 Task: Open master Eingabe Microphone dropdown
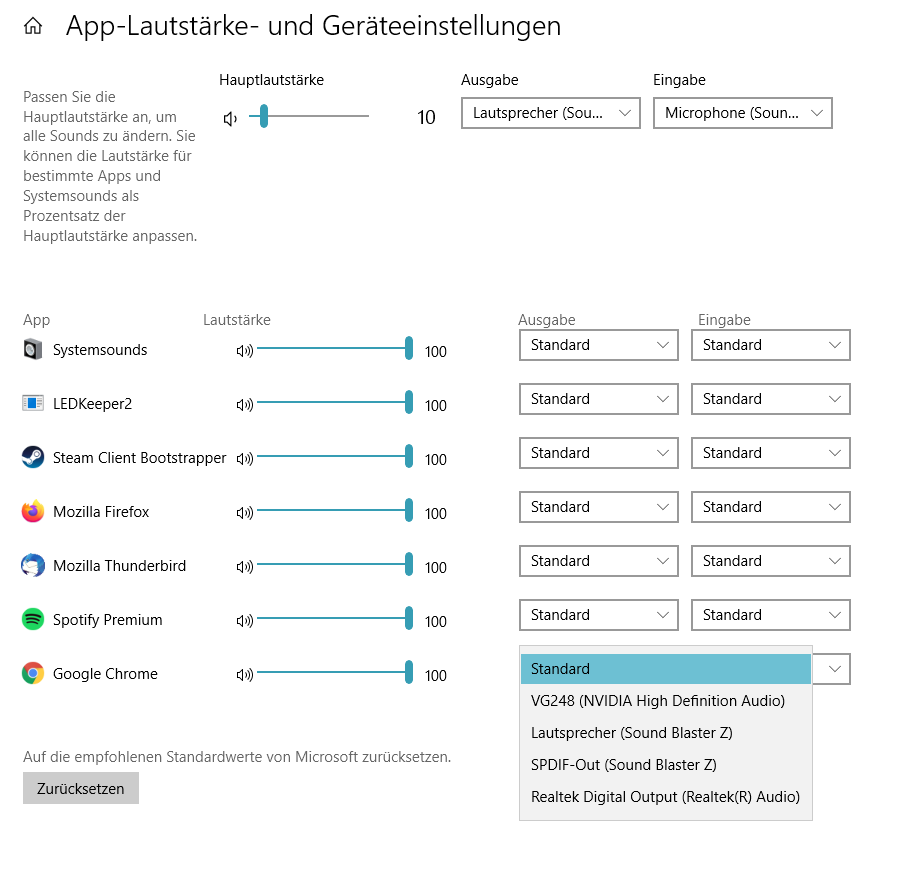[x=743, y=113]
